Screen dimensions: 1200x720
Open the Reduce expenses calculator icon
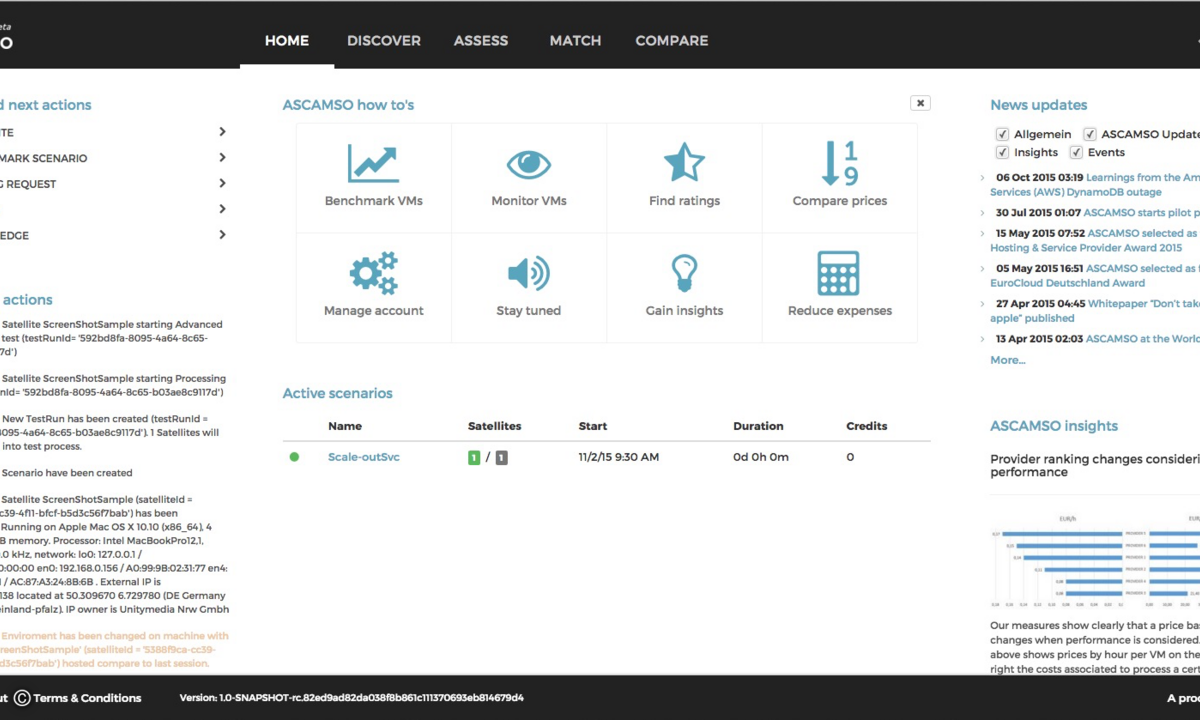[838, 273]
